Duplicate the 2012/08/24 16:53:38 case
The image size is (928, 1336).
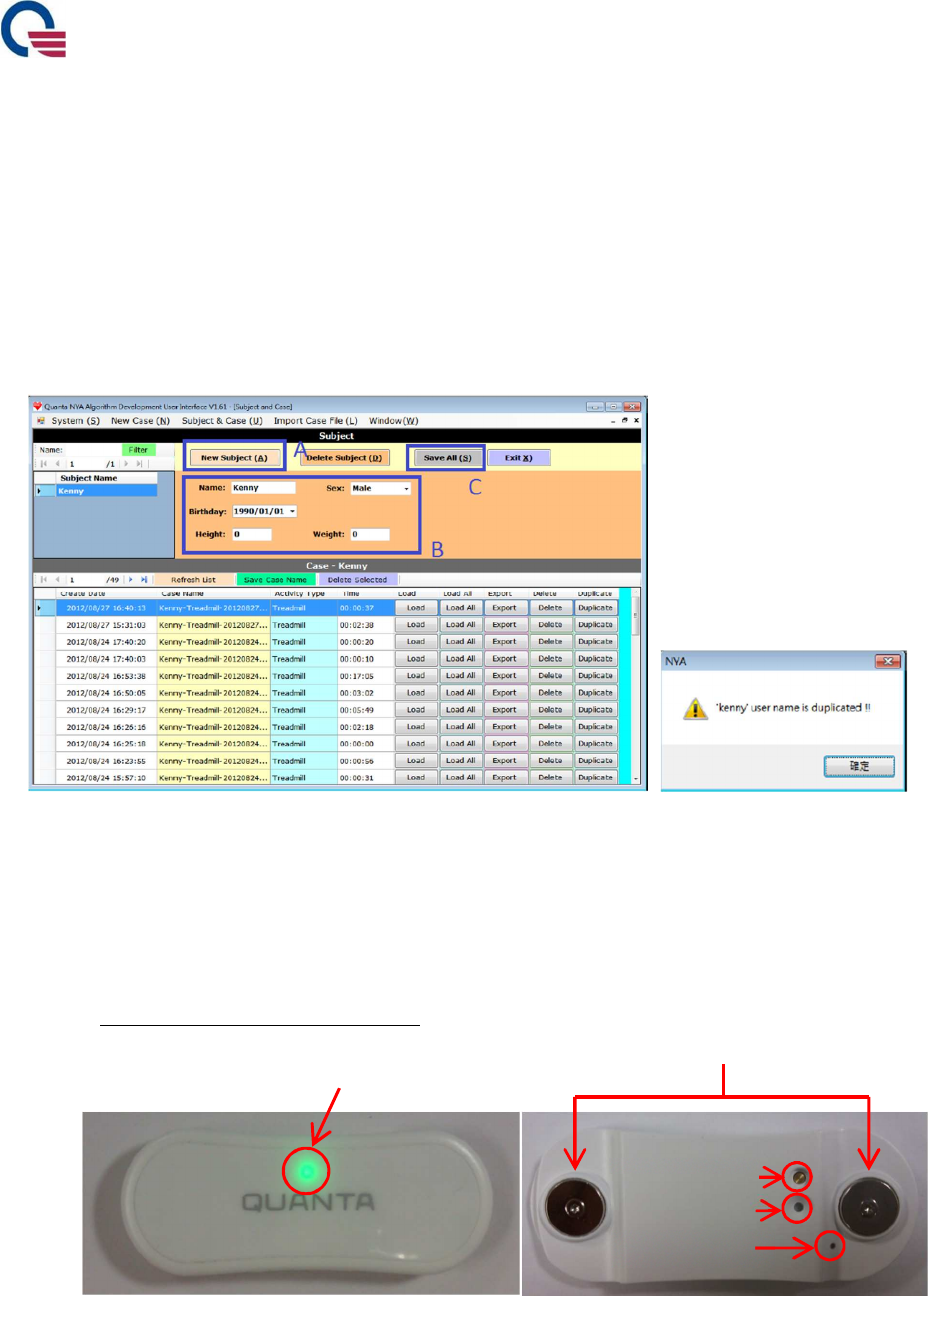pos(595,676)
